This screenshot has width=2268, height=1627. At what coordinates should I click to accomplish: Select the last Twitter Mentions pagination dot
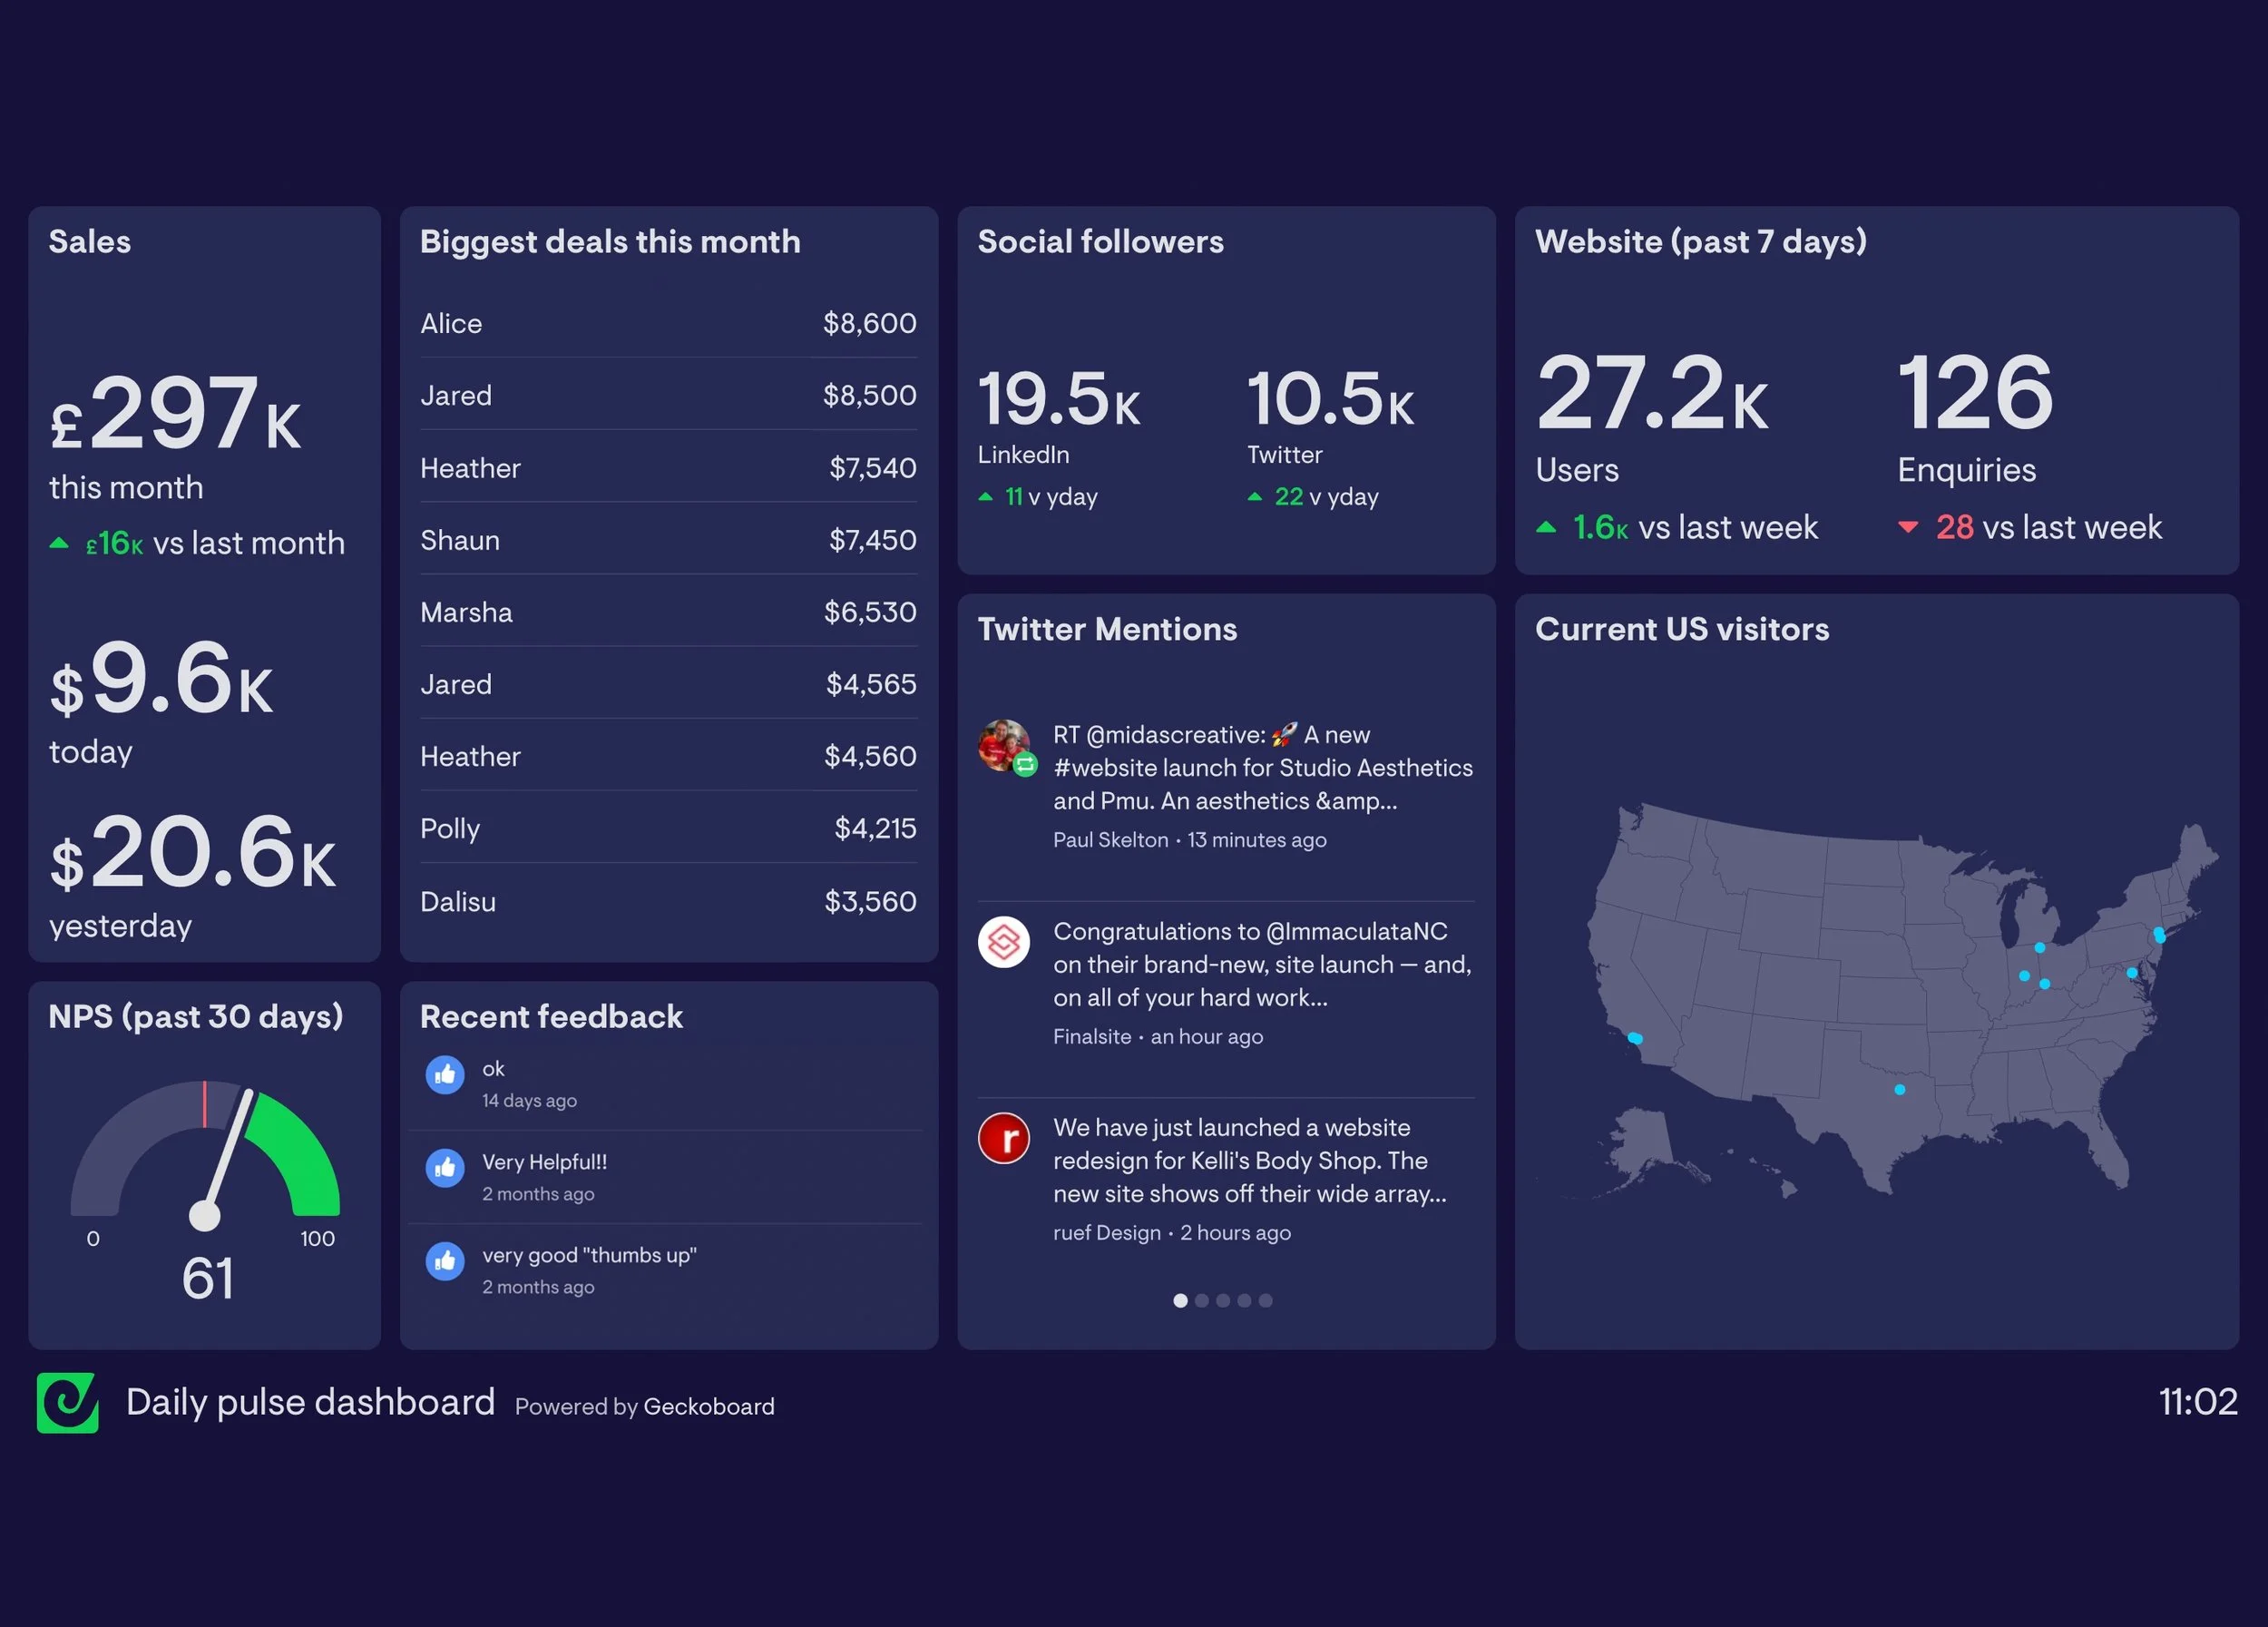[x=1266, y=1301]
